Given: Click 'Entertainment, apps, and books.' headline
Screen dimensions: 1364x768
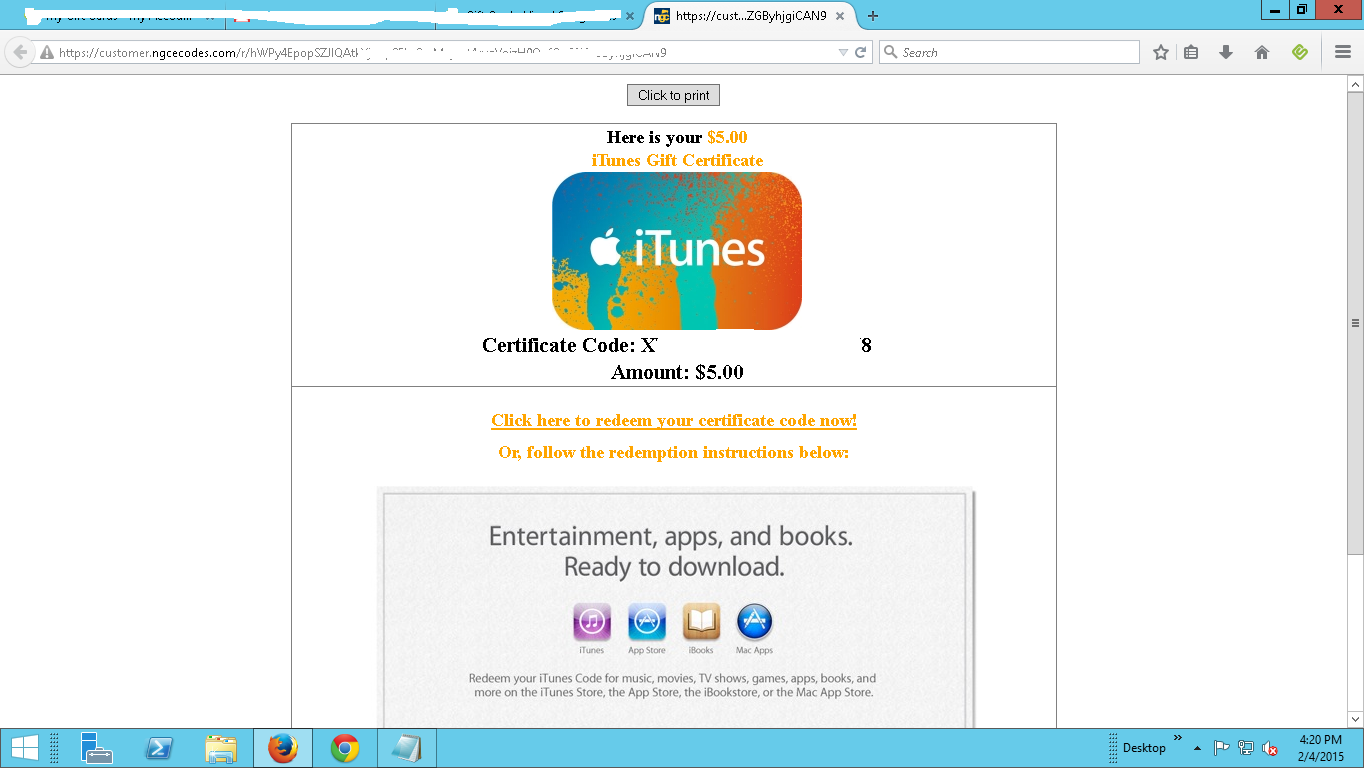Looking at the screenshot, I should [x=671, y=536].
